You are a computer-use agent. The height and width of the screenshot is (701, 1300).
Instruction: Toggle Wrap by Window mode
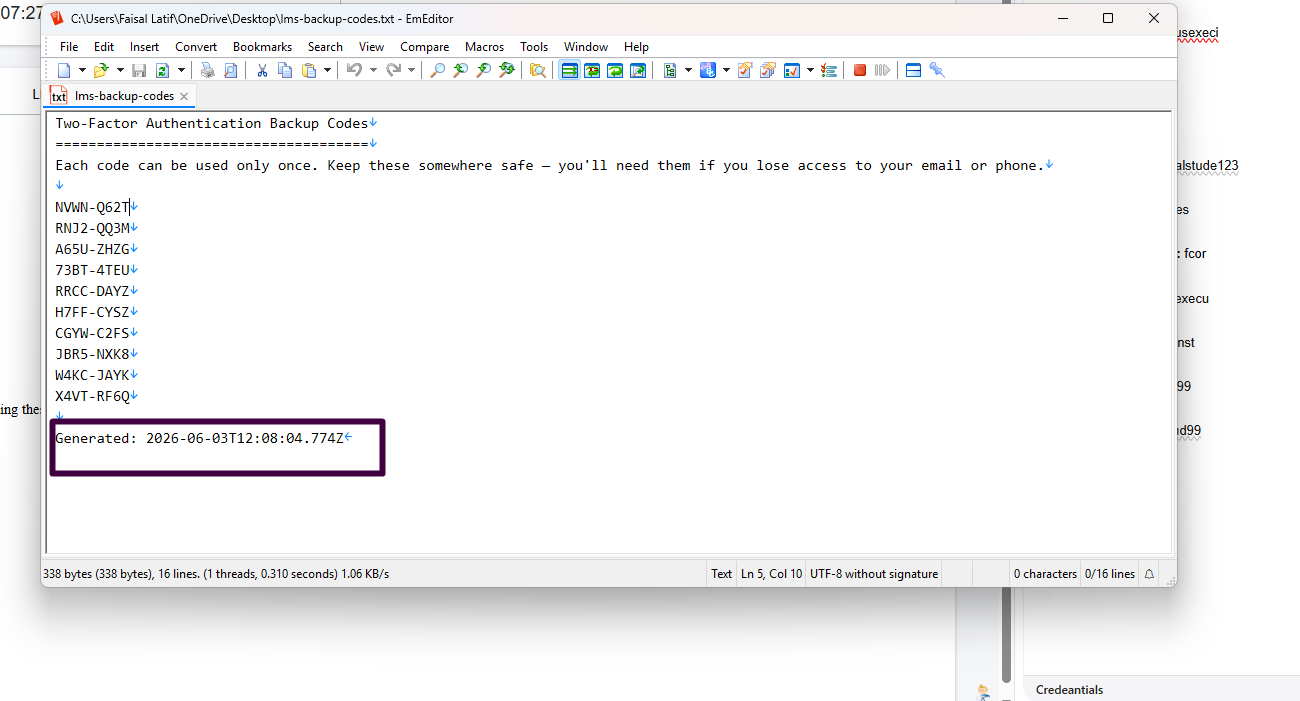click(615, 70)
